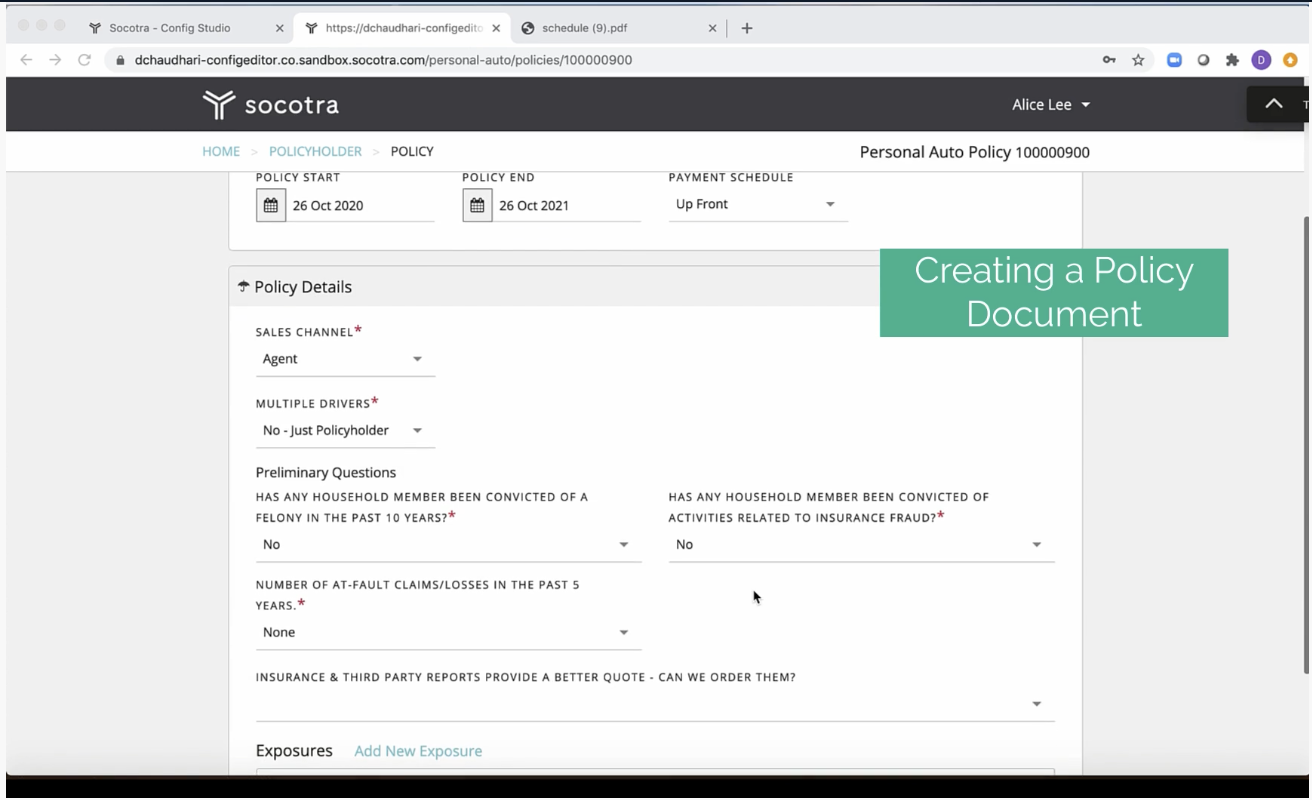
Task: Expand the Sales Channel dropdown
Action: (344, 359)
